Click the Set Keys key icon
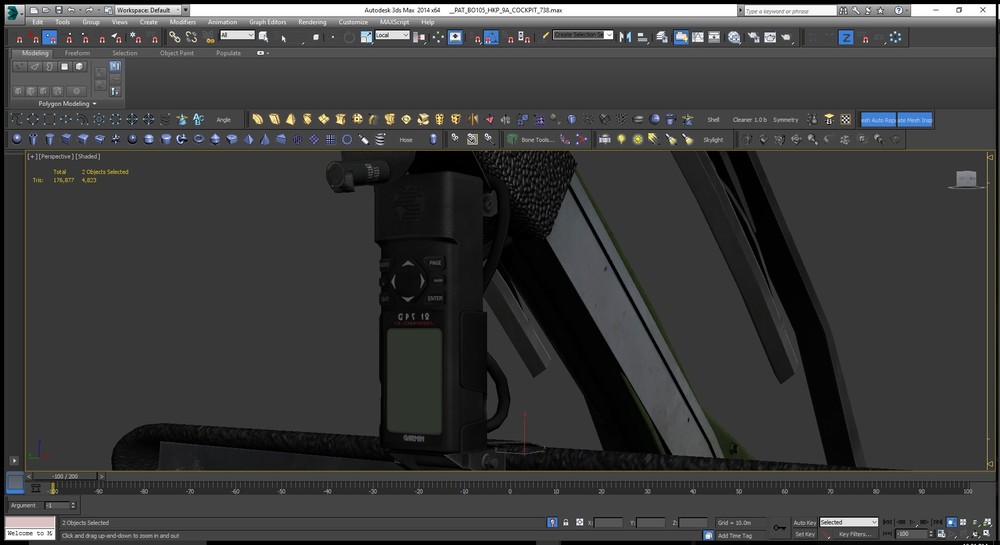1000x545 pixels. (779, 527)
